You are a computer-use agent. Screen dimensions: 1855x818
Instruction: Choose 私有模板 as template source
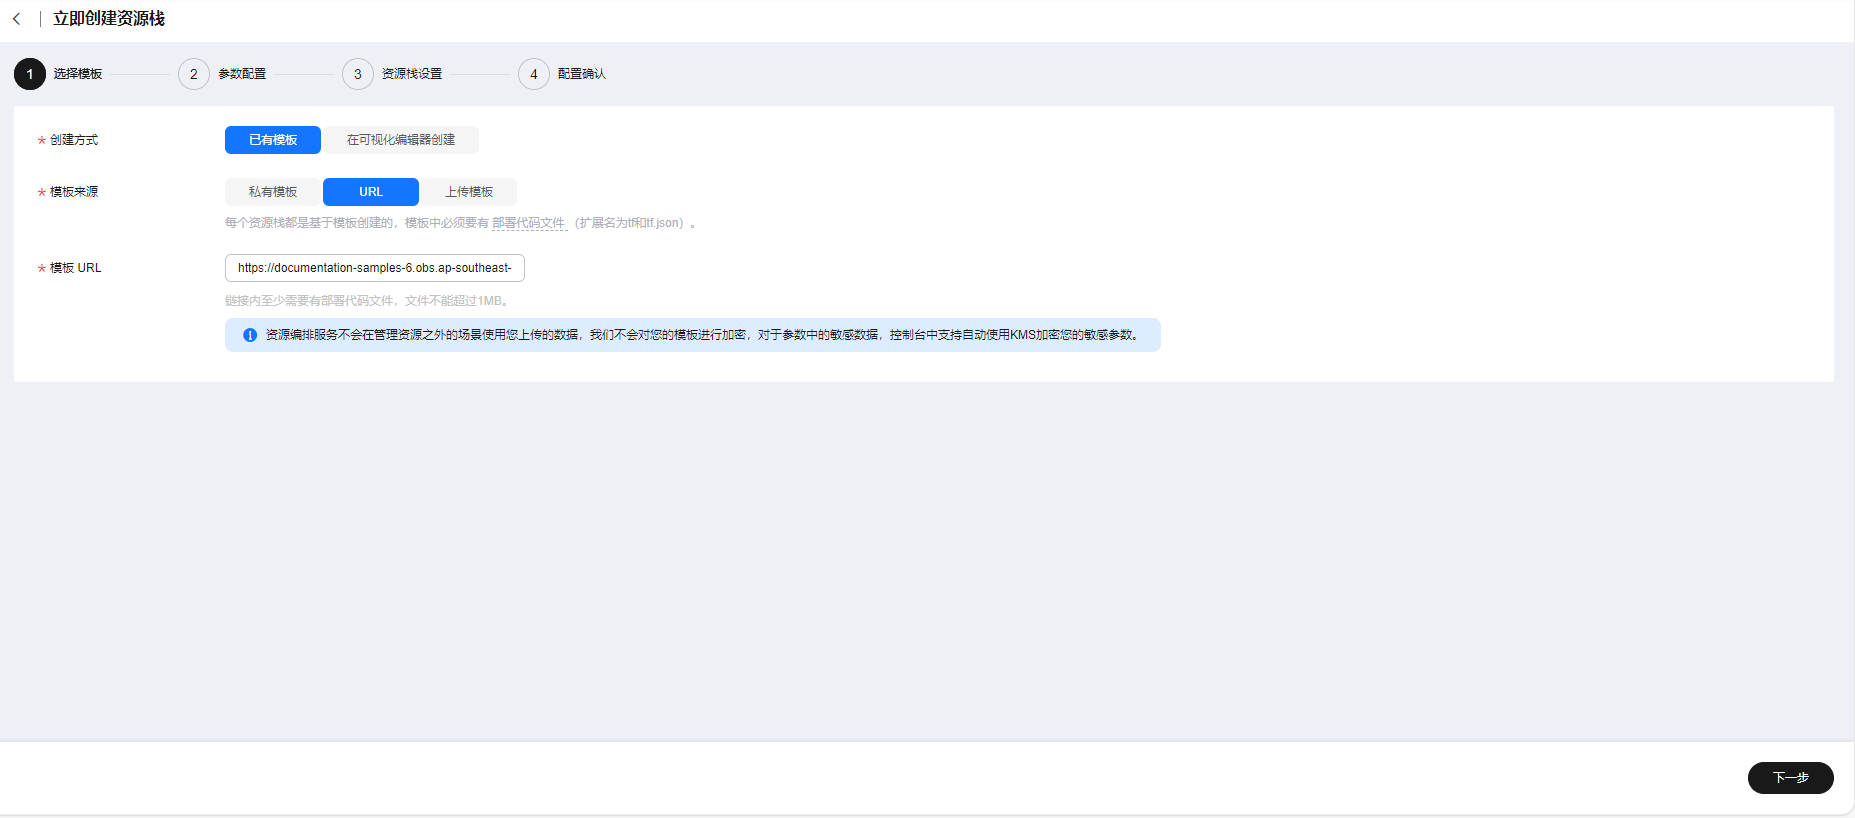click(273, 192)
